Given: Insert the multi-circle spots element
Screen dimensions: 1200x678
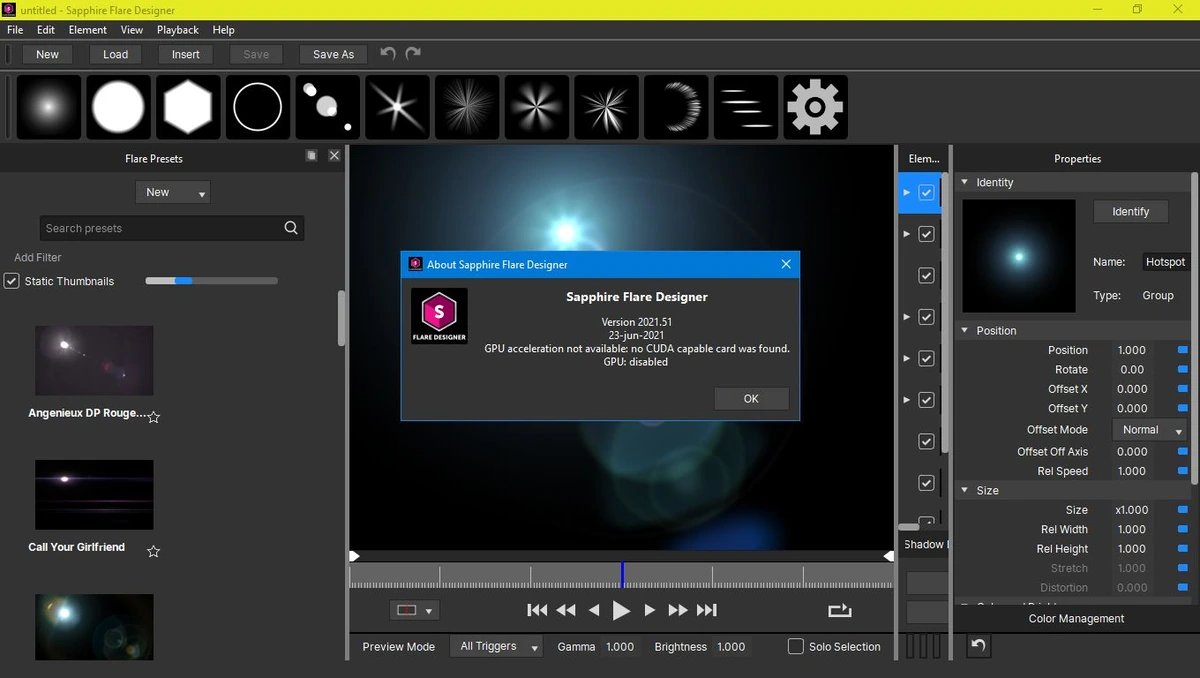Looking at the screenshot, I should point(328,107).
